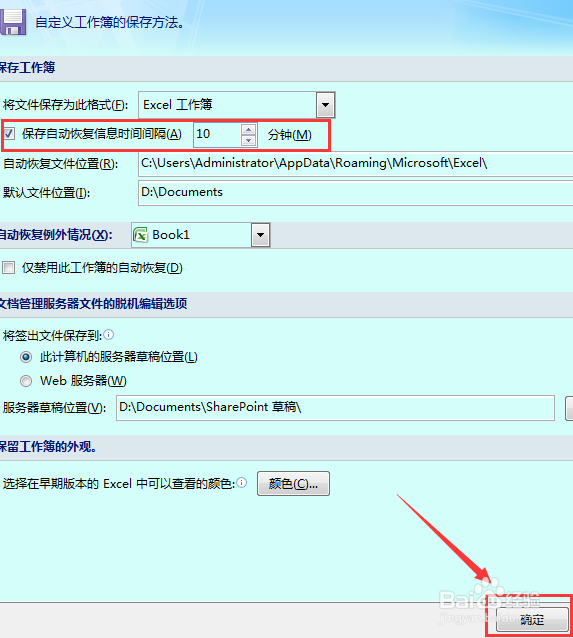Toggle 保存自动恢复信息时间间隔 checkbox

tap(9, 133)
